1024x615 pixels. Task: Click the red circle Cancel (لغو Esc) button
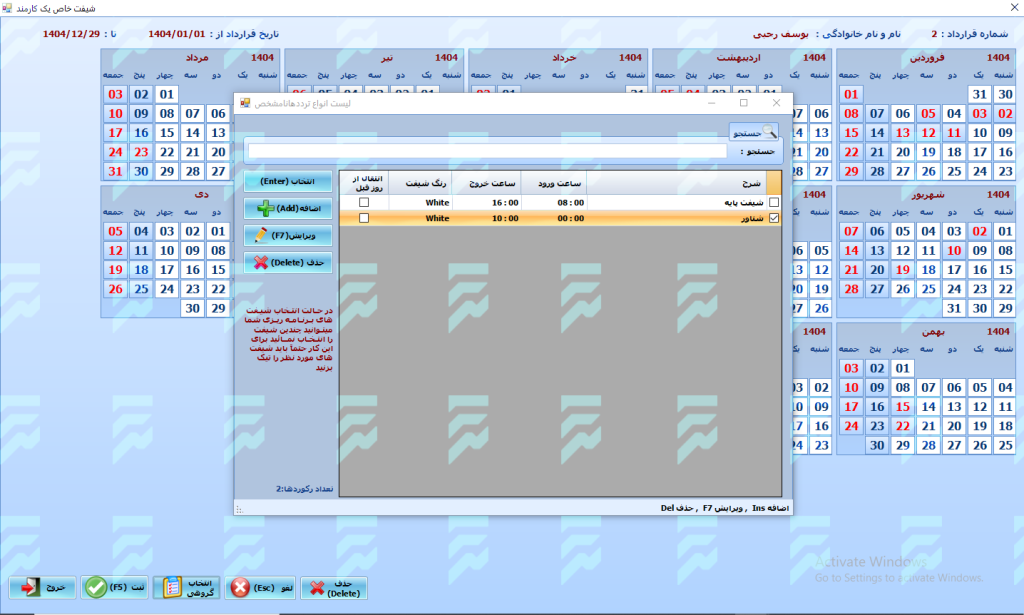click(259, 587)
